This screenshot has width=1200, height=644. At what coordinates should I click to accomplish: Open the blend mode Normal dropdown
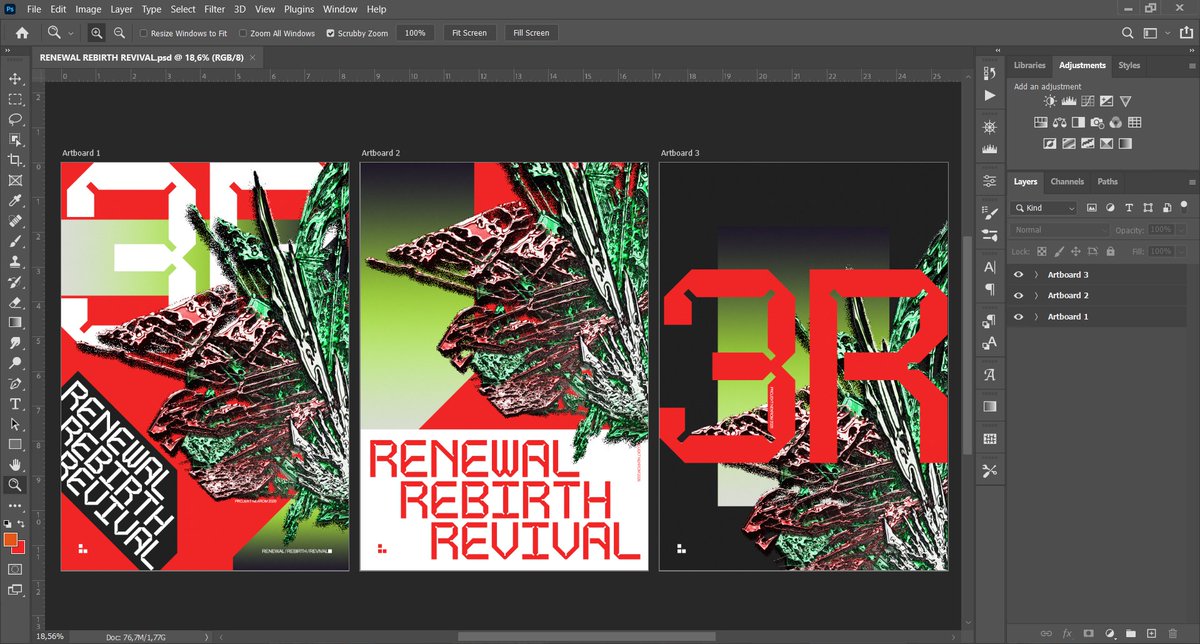[x=1061, y=230]
